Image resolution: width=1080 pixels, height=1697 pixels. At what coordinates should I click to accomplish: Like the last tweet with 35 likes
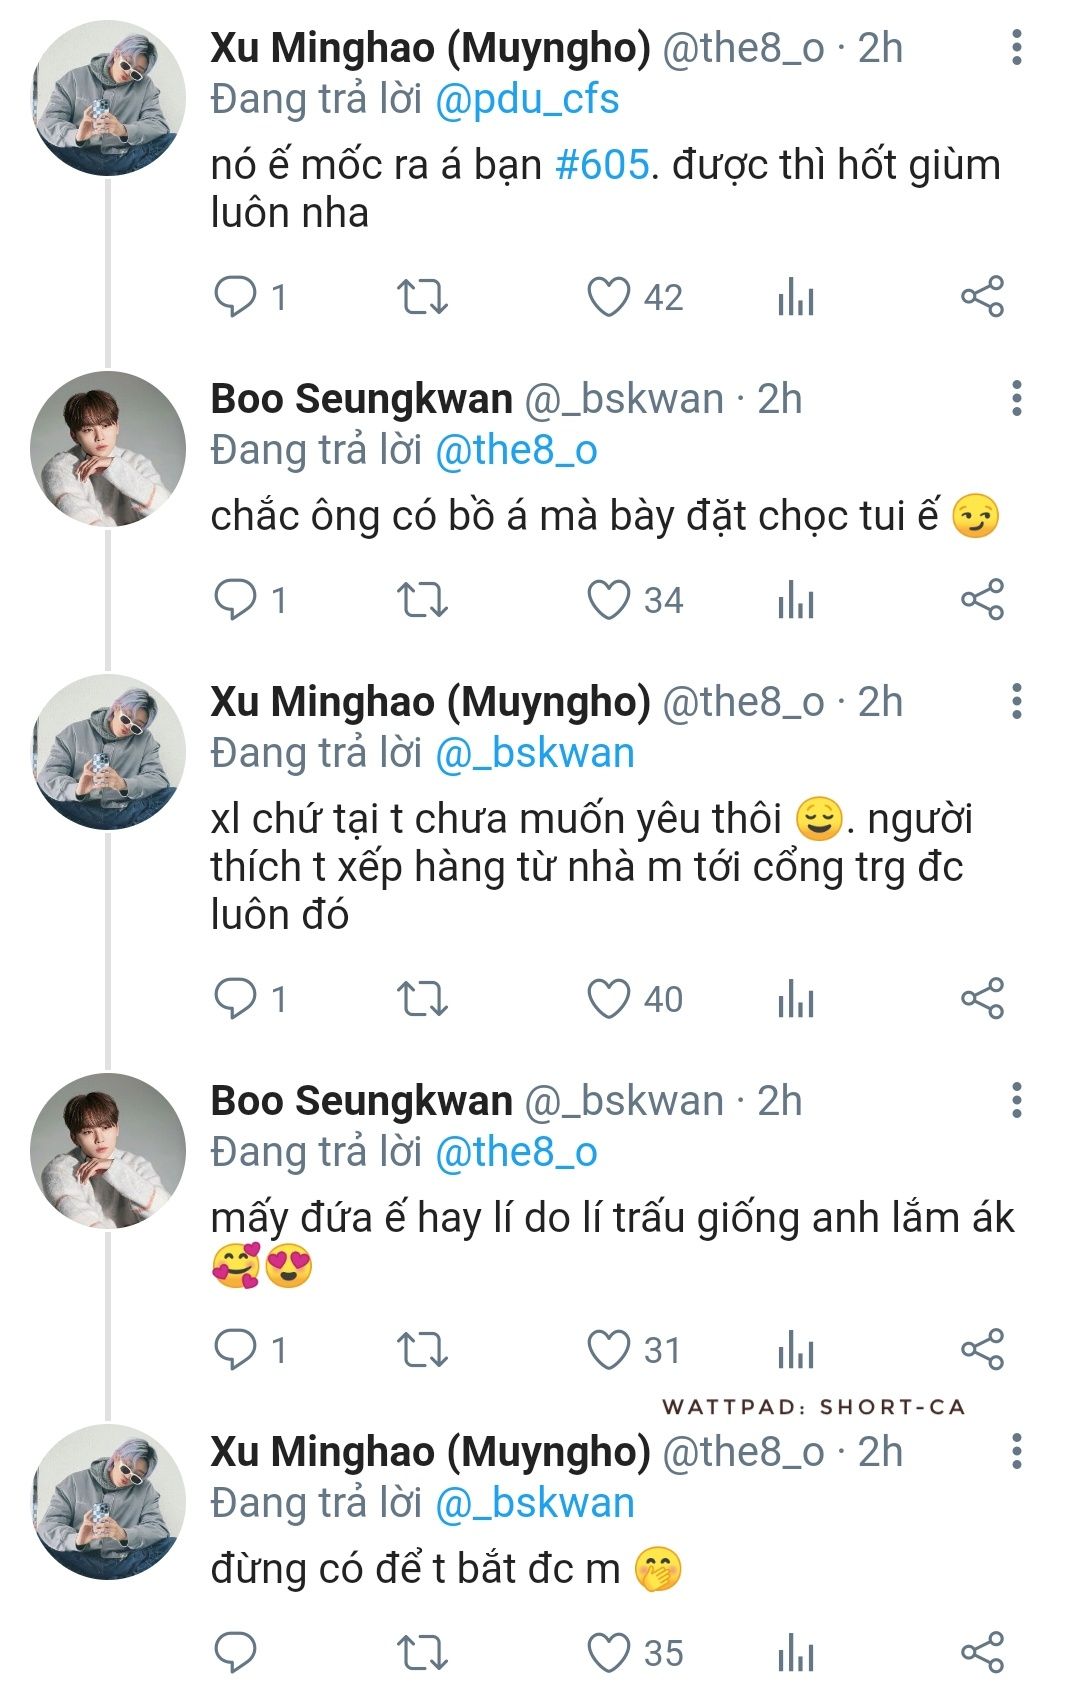608,1652
